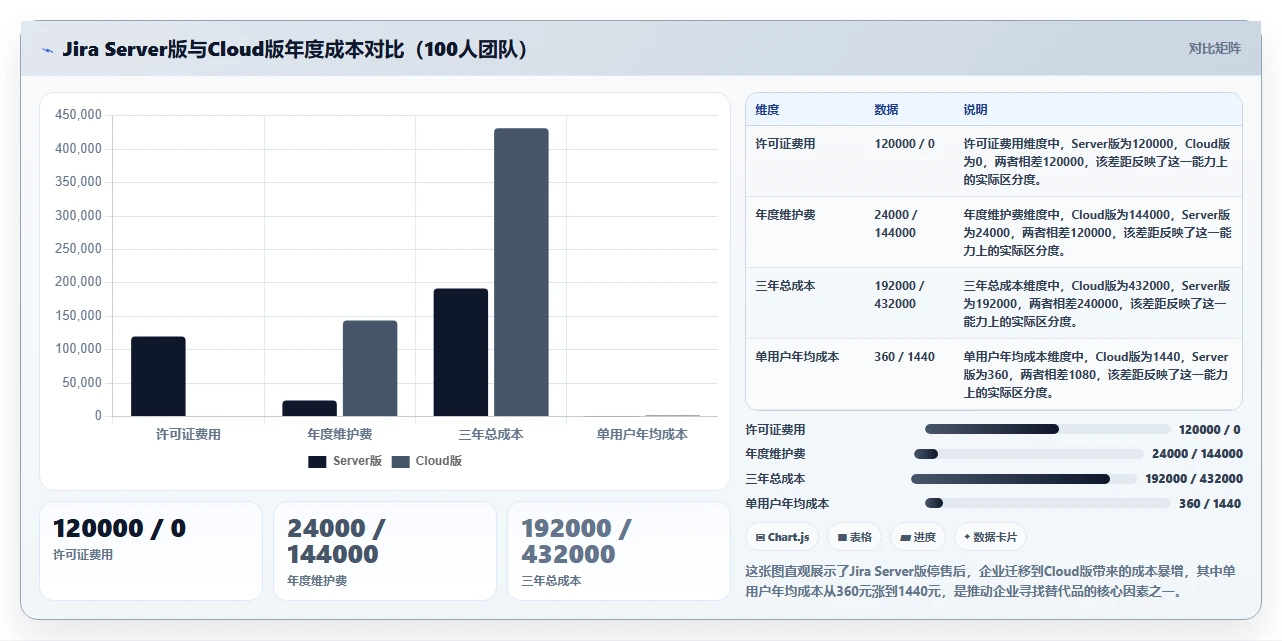The width and height of the screenshot is (1282, 641).
Task: Click '360 / 1440' value beside progress bar
Action: pyautogui.click(x=1210, y=504)
